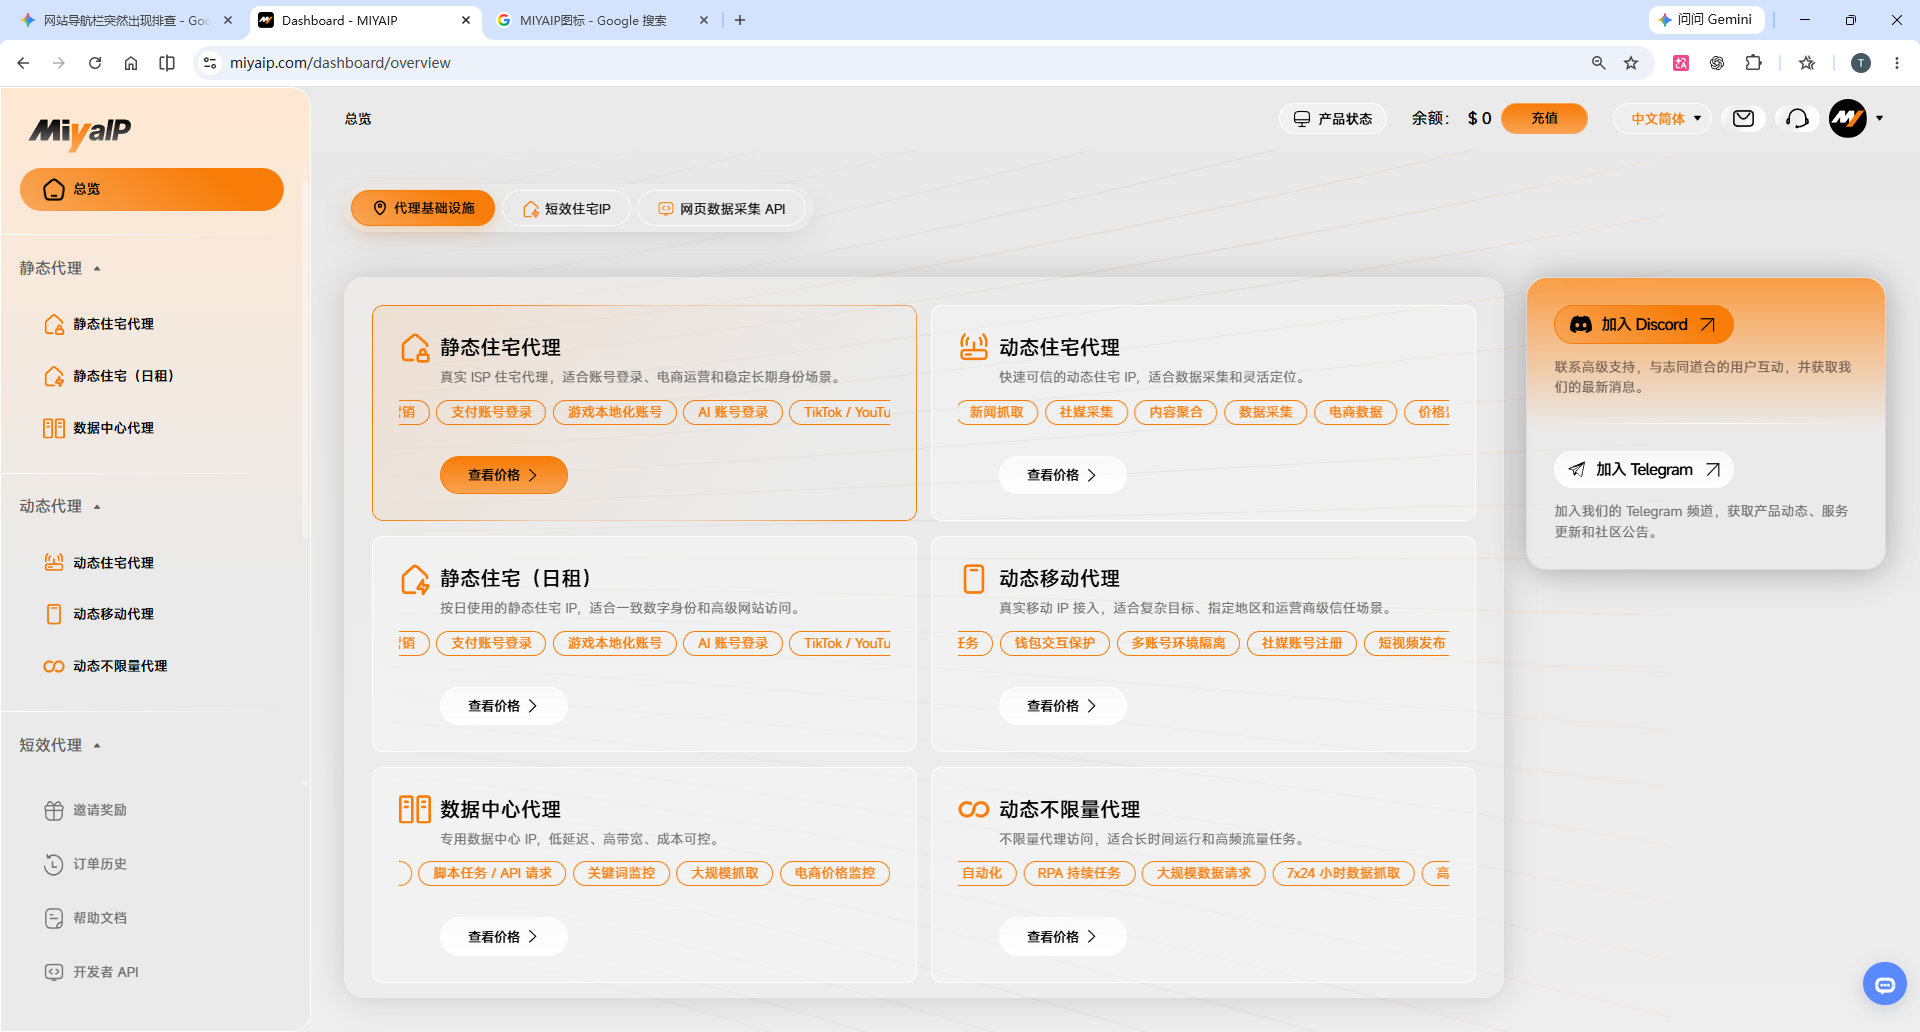
Task: Open browser three-dot menu
Action: [x=1897, y=63]
